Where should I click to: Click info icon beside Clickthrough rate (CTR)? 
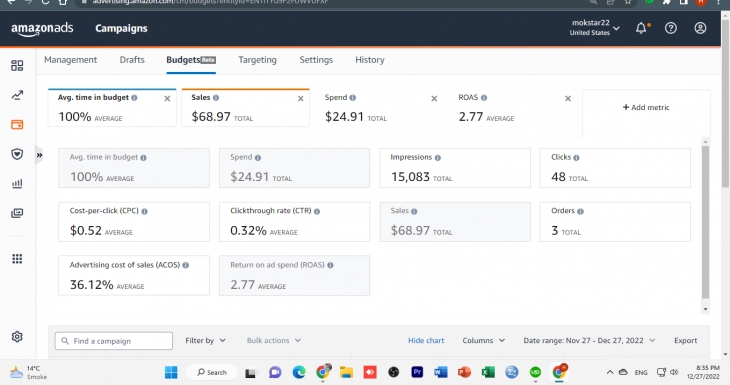click(x=317, y=211)
